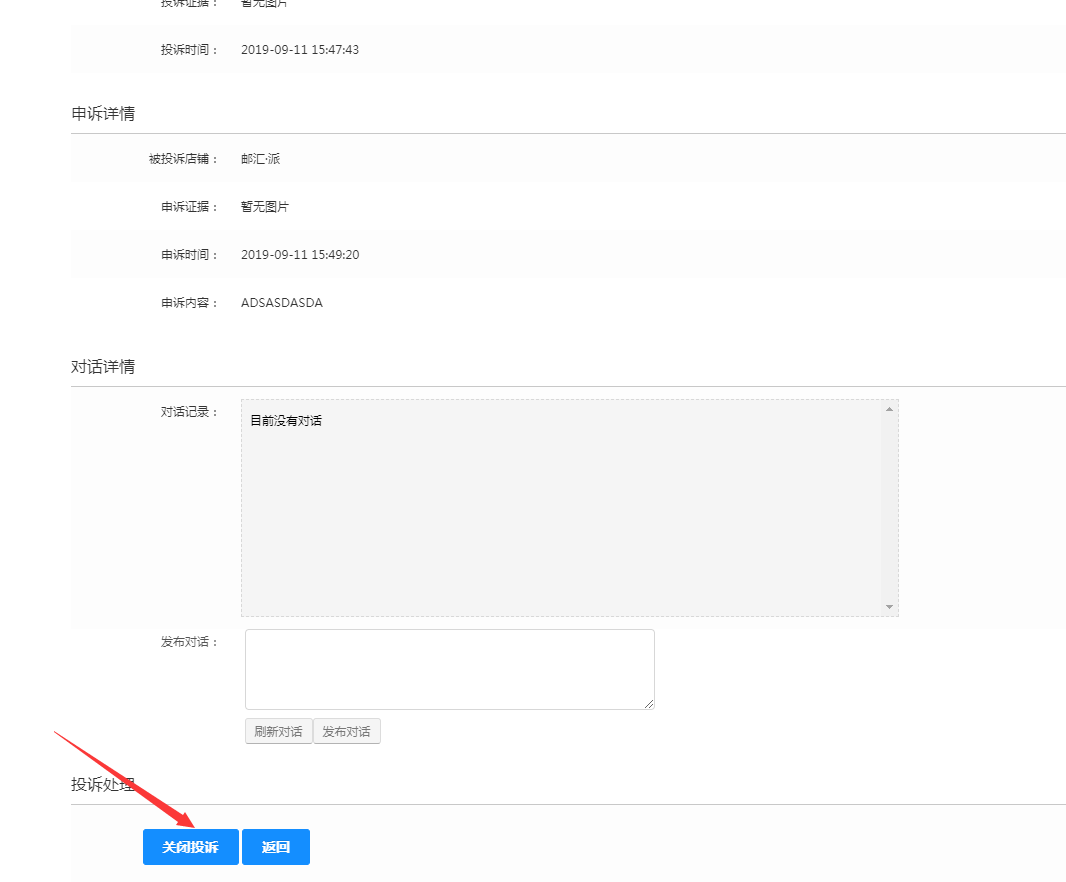Click the appeal content ADSASDASDA
1066x882 pixels.
[x=282, y=303]
